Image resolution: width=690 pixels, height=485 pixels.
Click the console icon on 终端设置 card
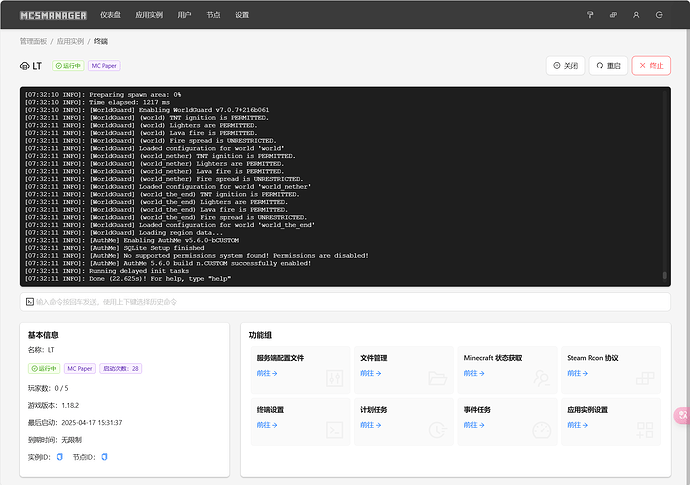coord(334,430)
